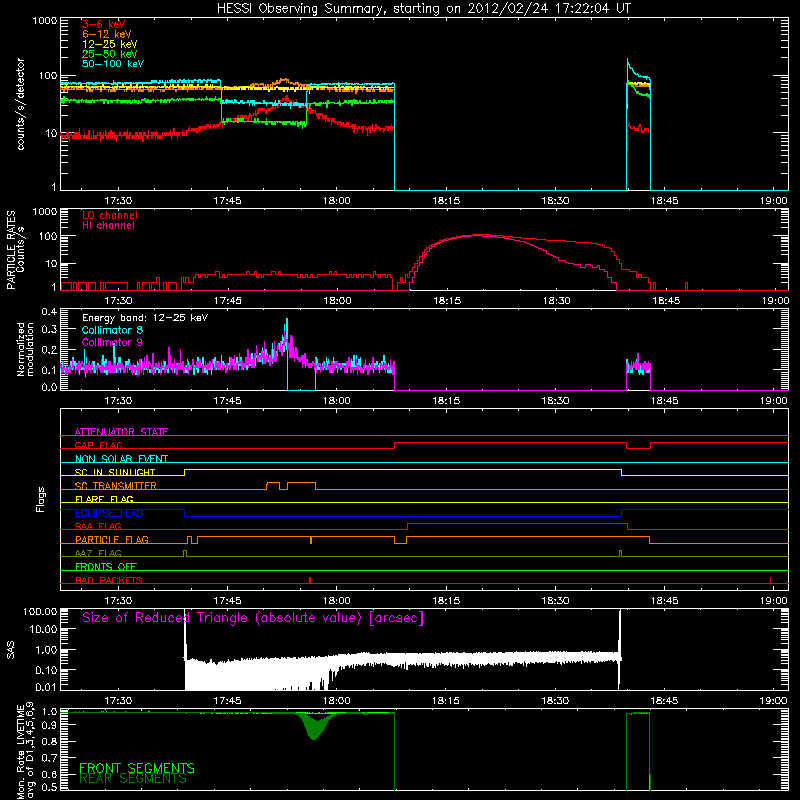Click the ECLIPSE FLAG label
800x800 pixels.
tap(109, 513)
